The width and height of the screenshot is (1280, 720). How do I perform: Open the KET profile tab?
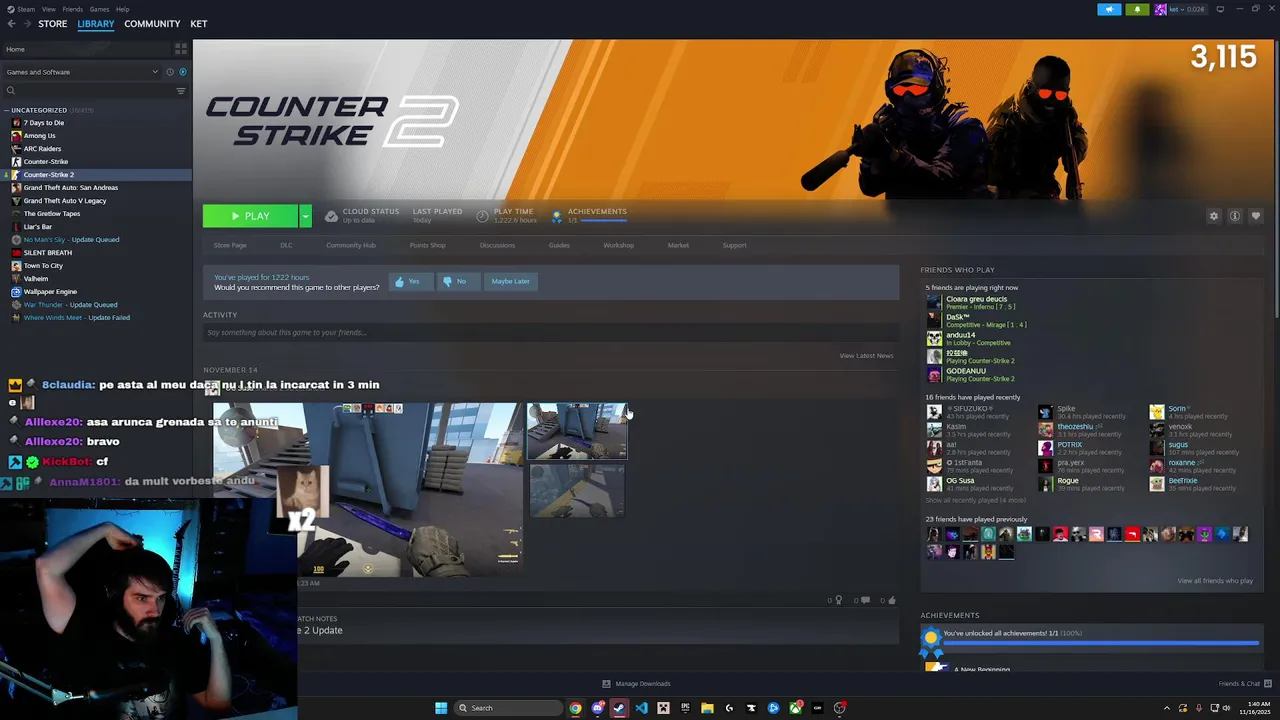(x=199, y=24)
